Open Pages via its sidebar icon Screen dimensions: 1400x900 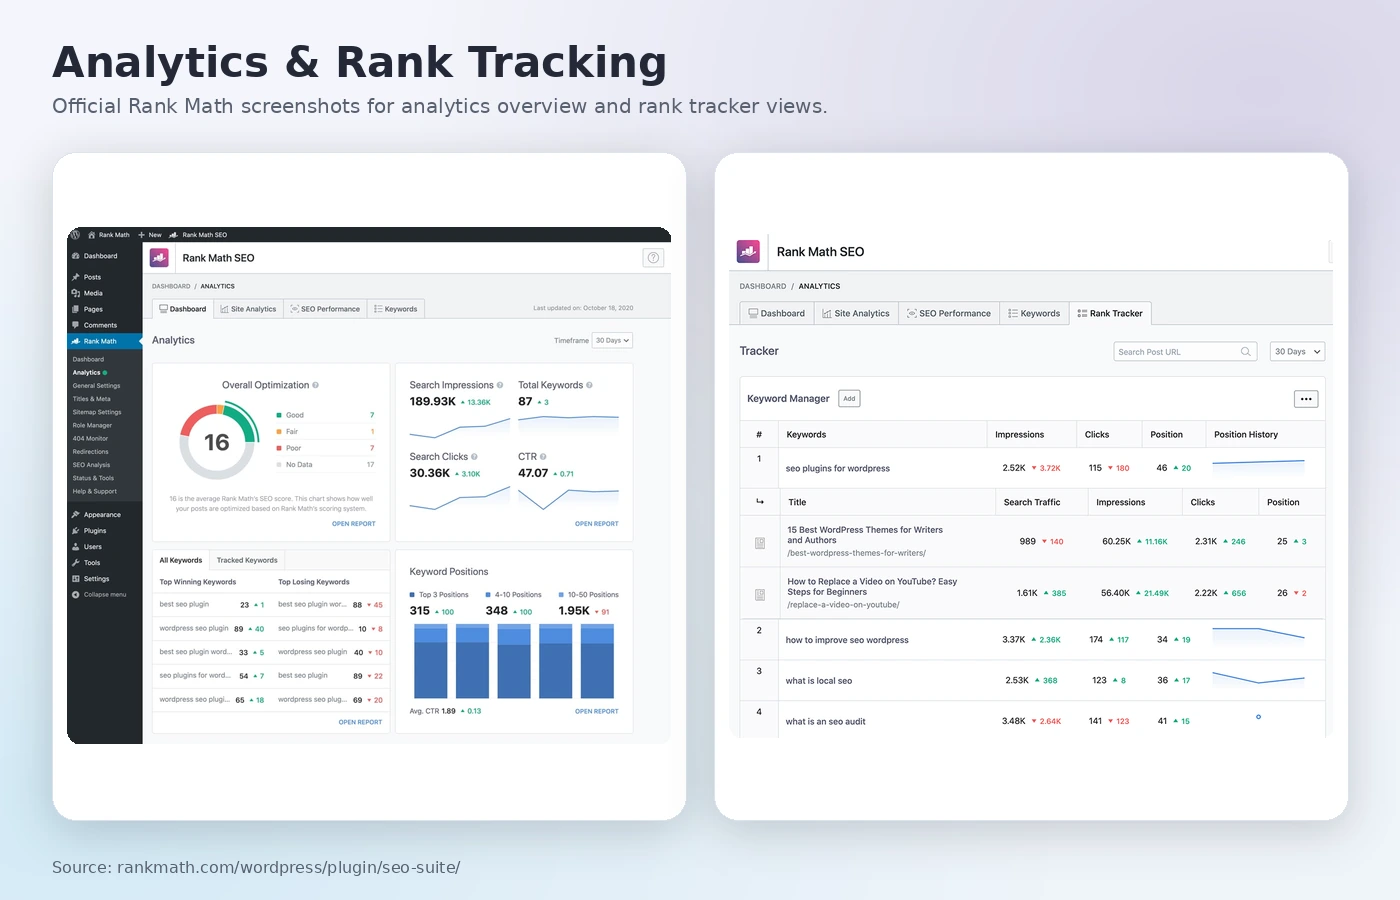pos(76,309)
